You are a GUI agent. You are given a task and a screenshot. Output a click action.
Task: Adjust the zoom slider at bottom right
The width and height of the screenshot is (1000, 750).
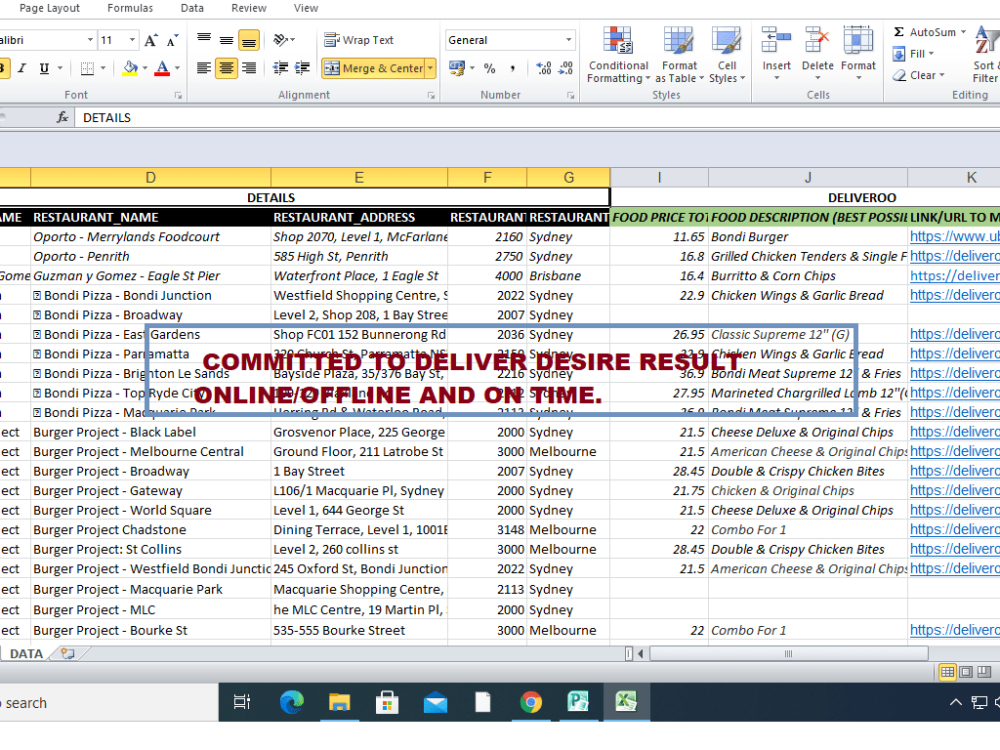[997, 672]
